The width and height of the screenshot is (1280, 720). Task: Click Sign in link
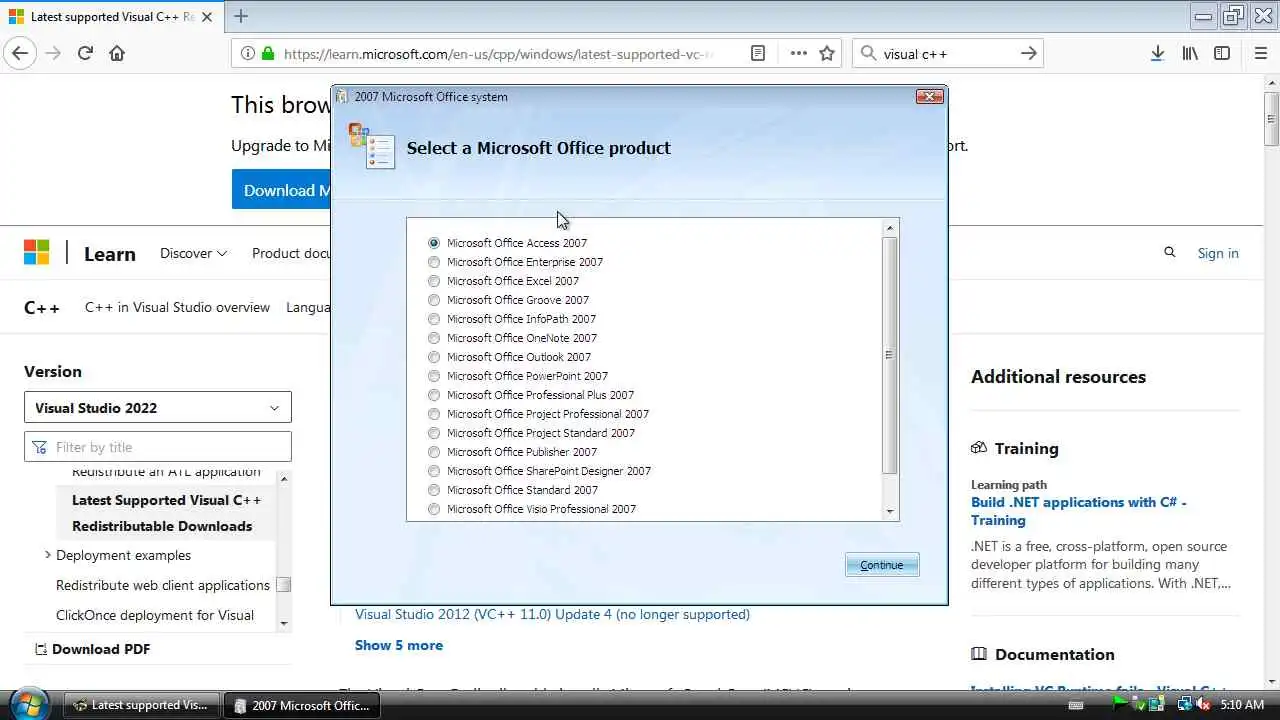(x=1218, y=253)
